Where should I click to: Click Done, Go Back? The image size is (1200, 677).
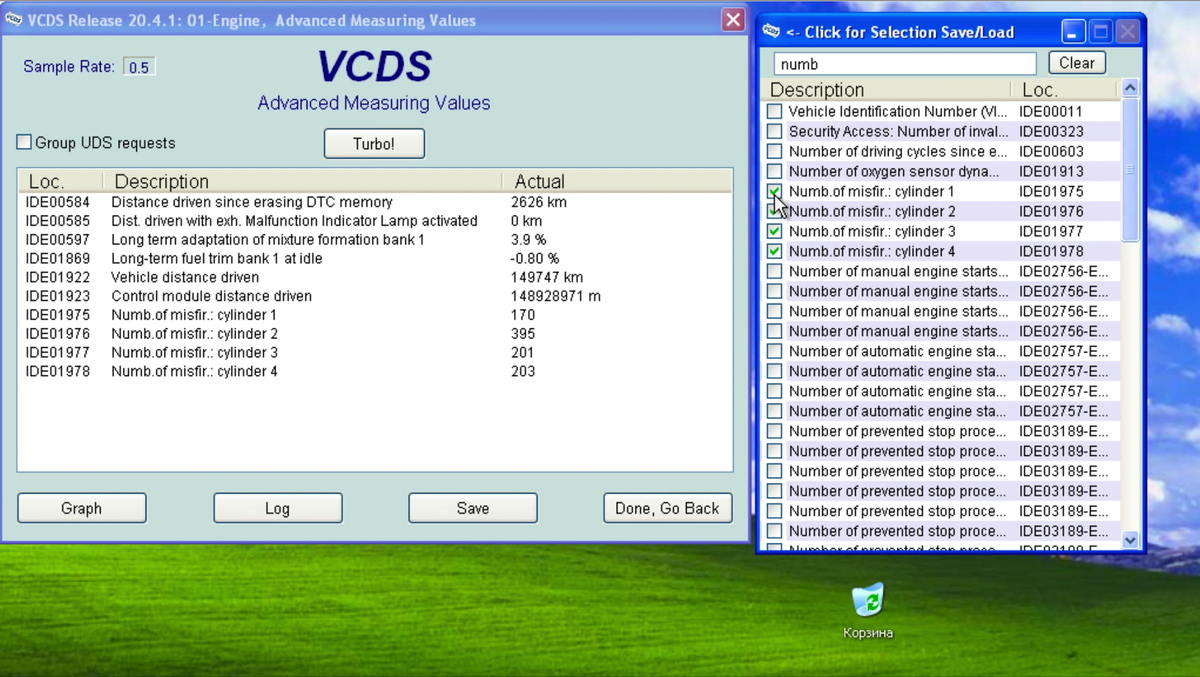click(668, 508)
